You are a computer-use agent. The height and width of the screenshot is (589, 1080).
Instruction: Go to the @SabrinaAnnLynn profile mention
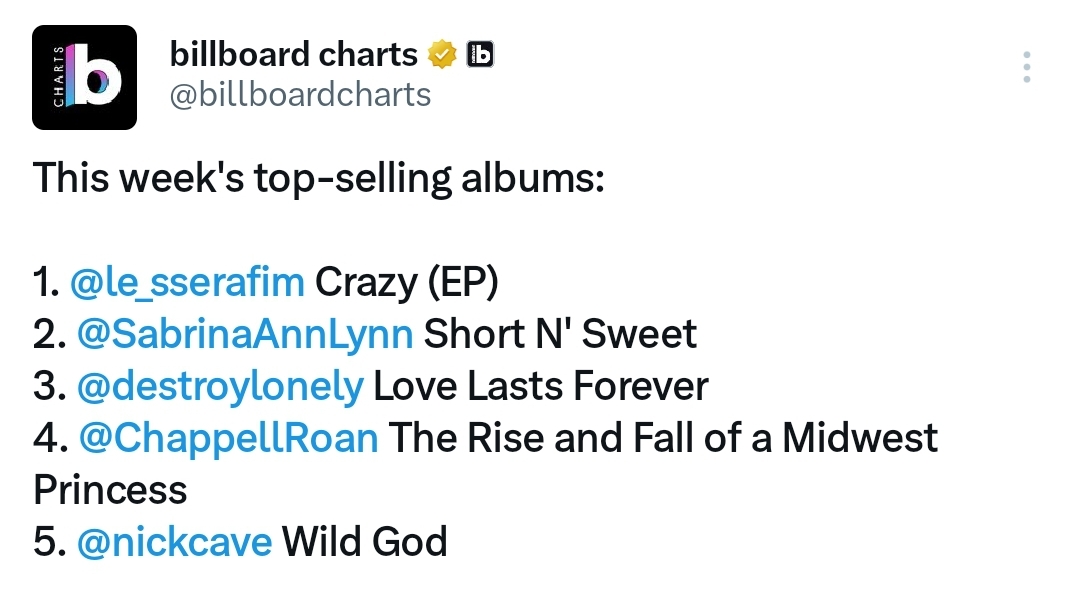click(x=245, y=334)
